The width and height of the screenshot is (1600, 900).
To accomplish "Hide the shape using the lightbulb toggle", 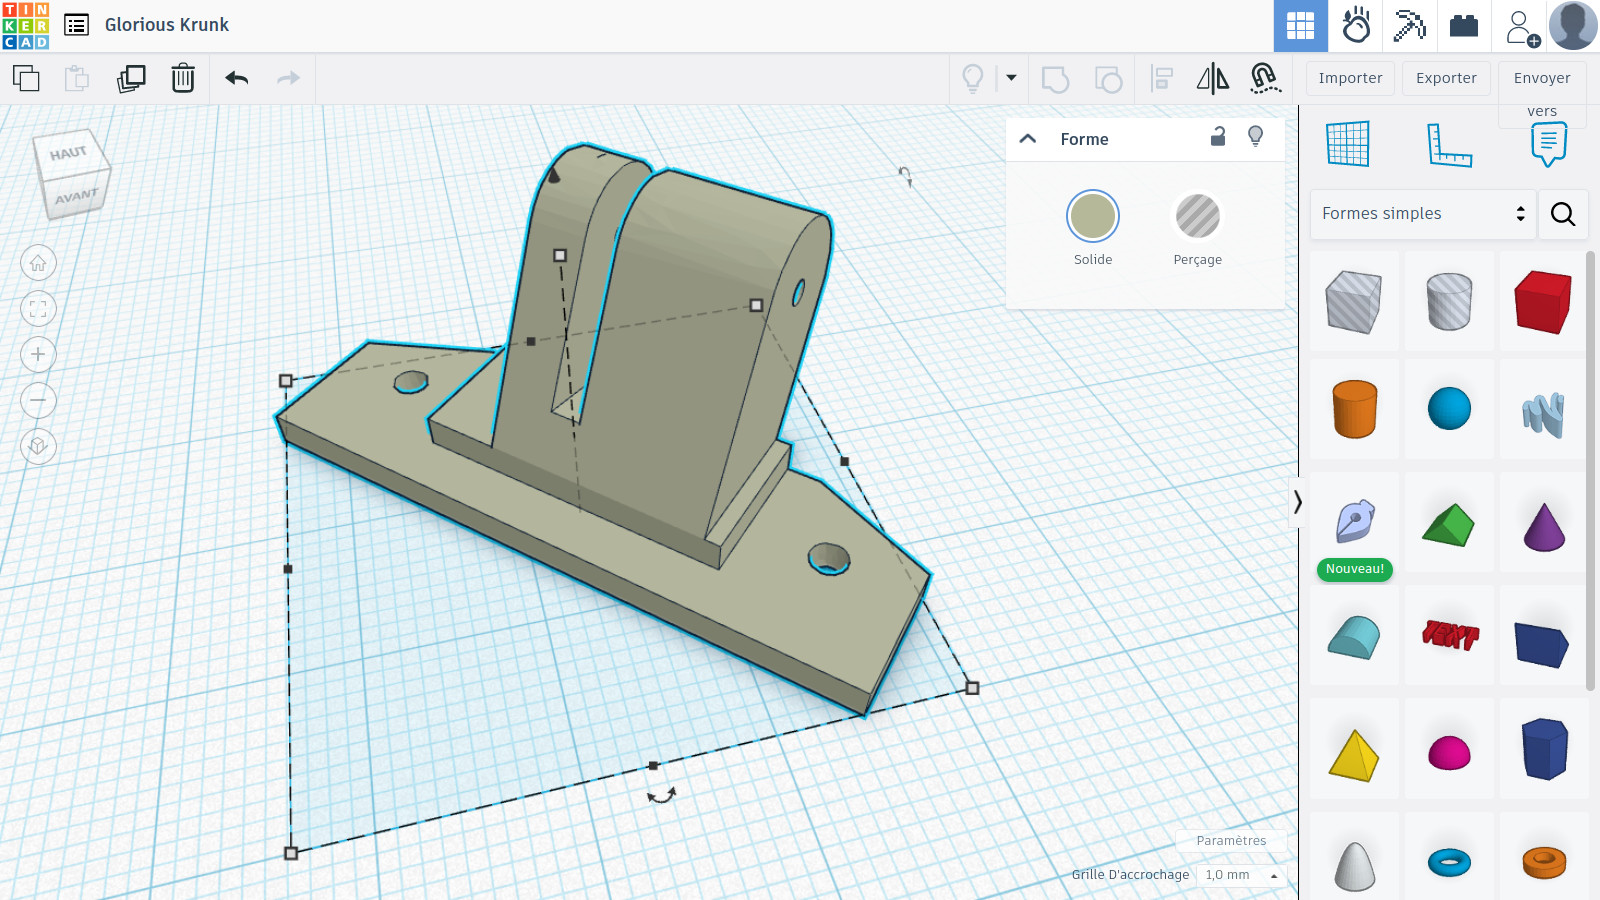I will pos(1256,139).
